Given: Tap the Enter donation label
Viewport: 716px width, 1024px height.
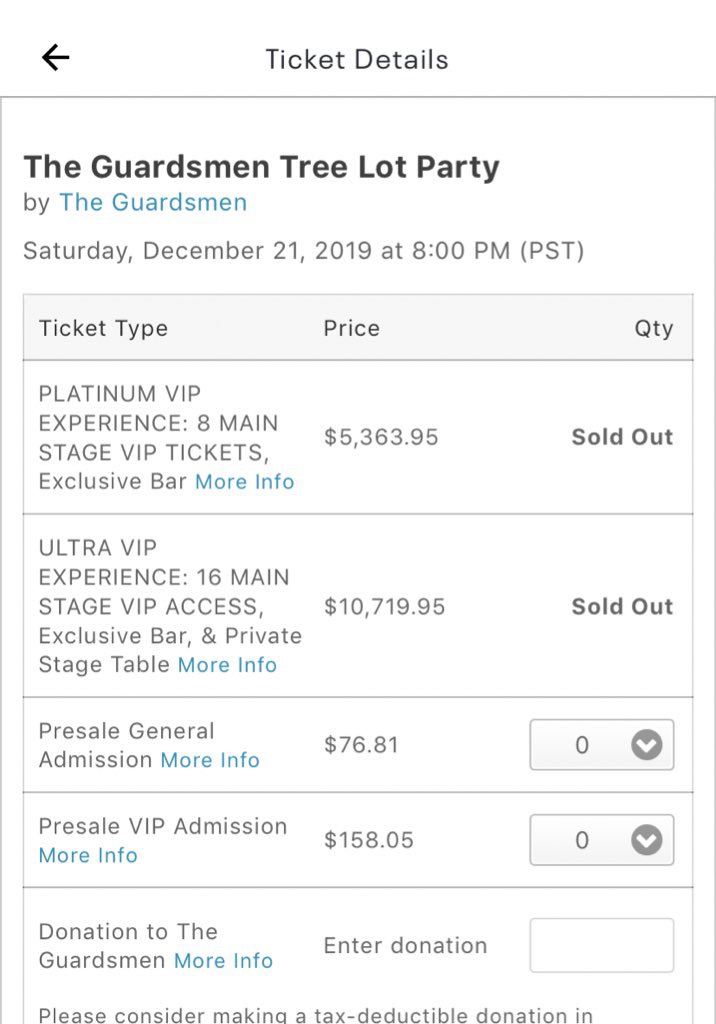Looking at the screenshot, I should tap(405, 946).
